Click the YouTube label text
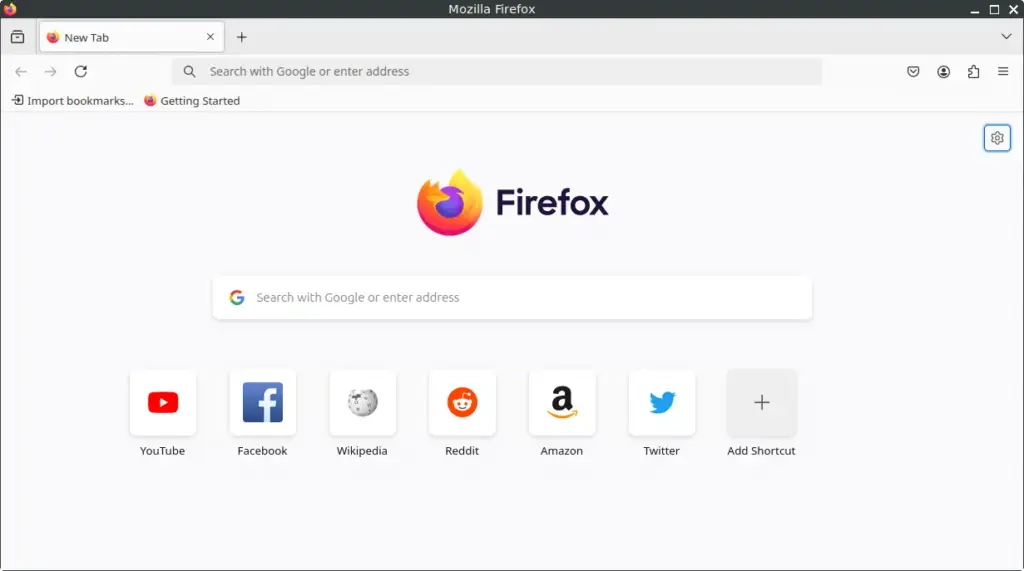Image resolution: width=1024 pixels, height=571 pixels. click(x=163, y=451)
